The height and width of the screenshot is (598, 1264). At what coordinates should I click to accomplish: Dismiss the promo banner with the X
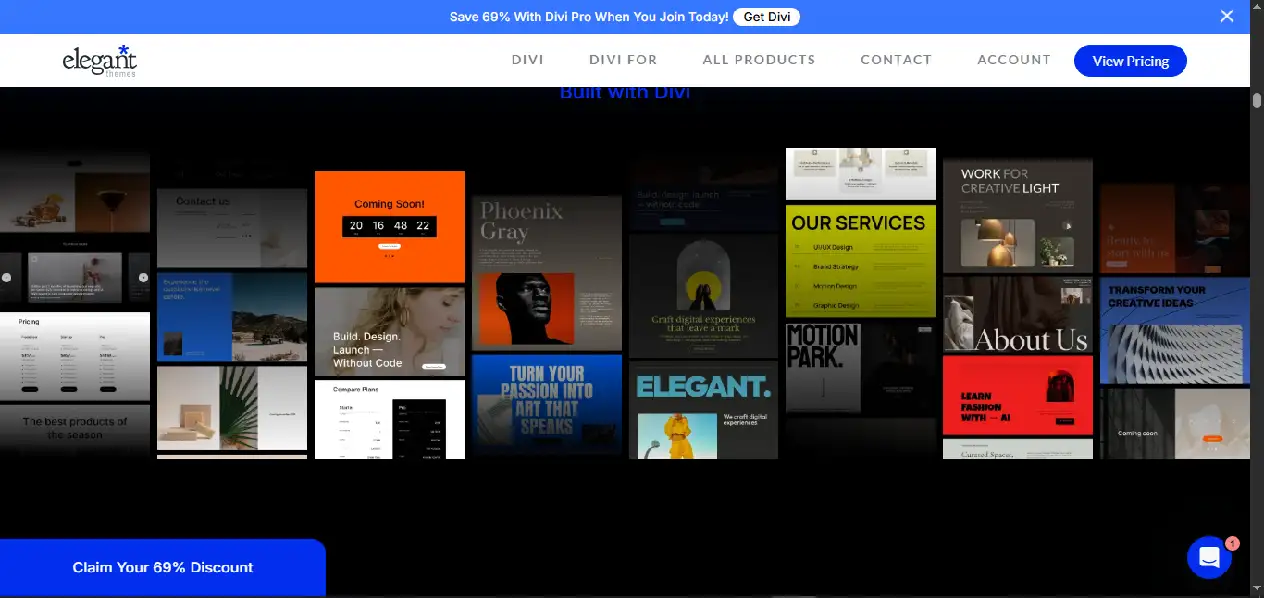[x=1227, y=16]
